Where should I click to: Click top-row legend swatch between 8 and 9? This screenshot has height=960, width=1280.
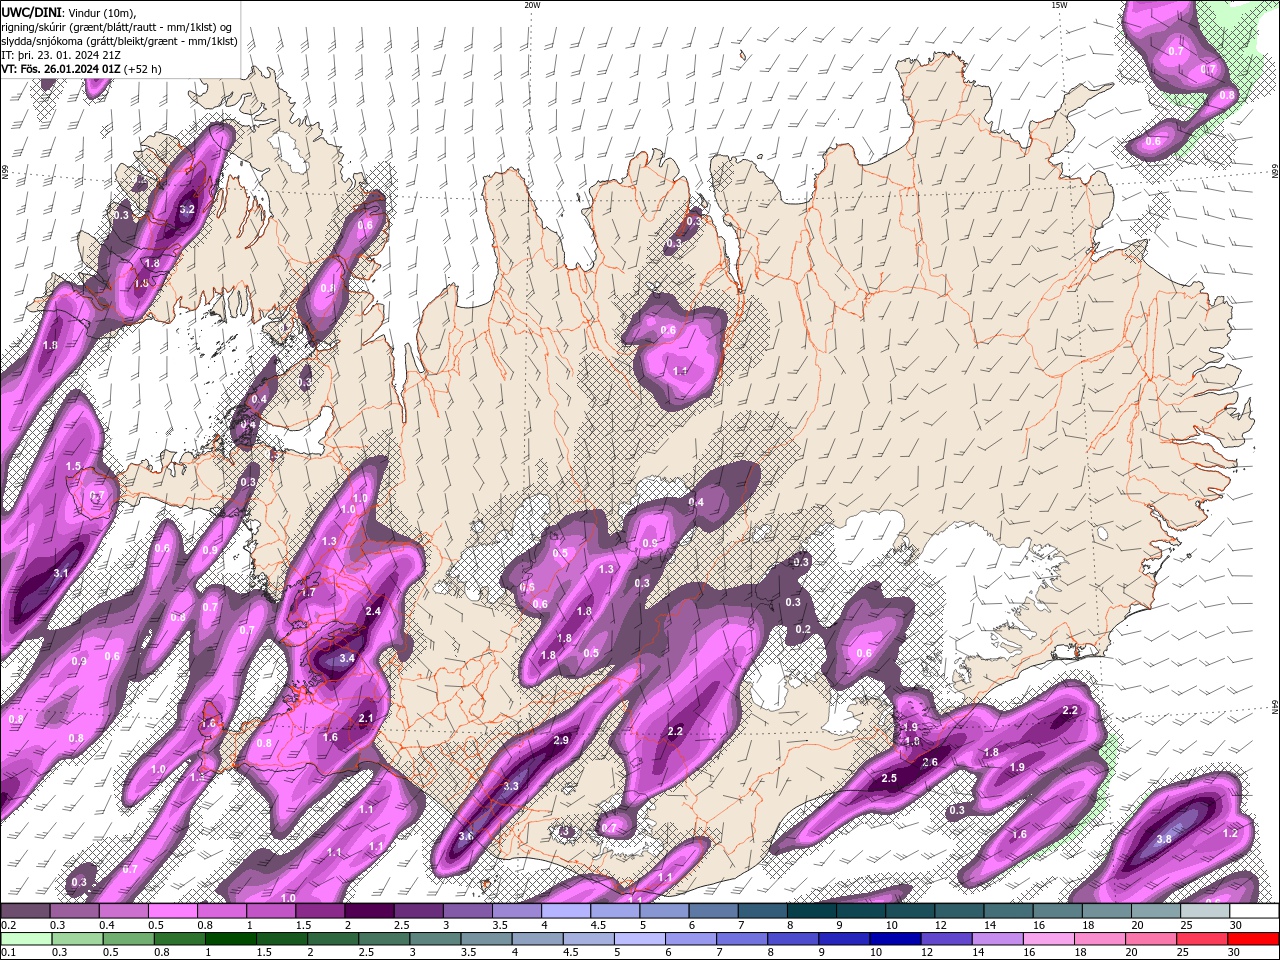pyautogui.click(x=812, y=911)
